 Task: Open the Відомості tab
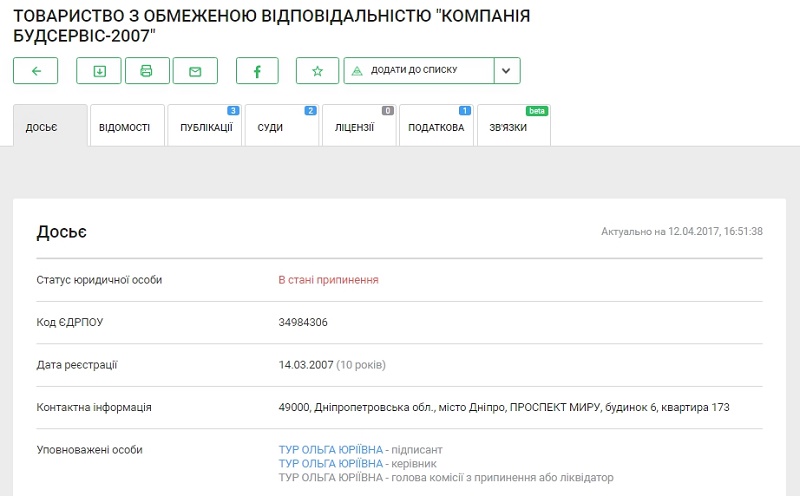[125, 127]
